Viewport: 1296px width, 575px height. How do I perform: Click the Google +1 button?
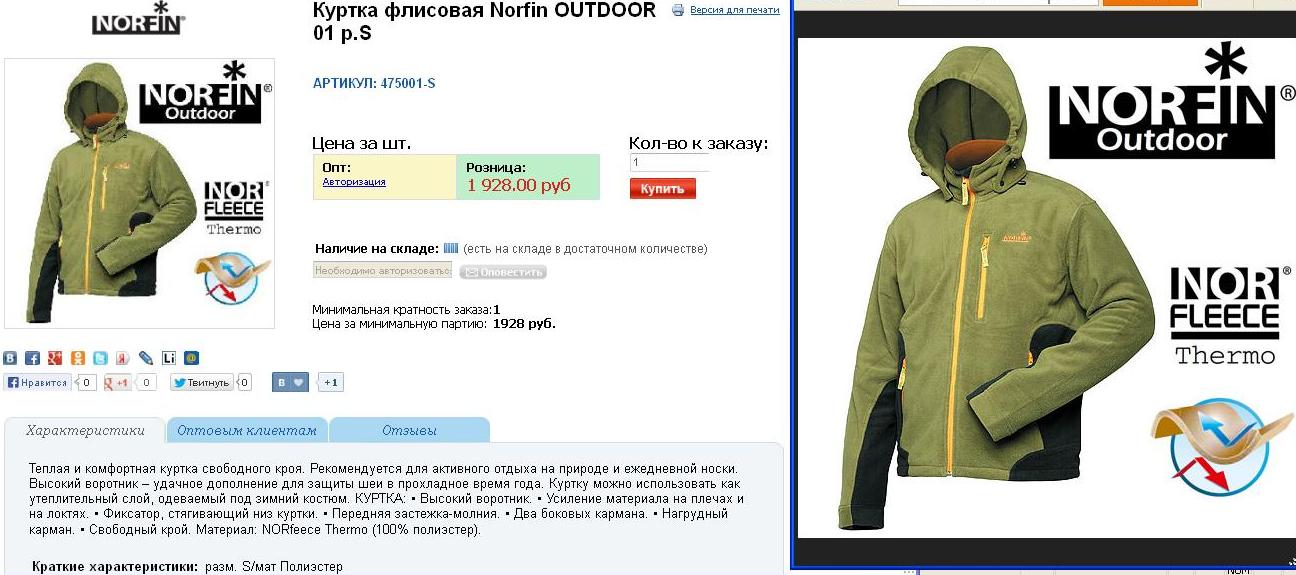pyautogui.click(x=118, y=382)
